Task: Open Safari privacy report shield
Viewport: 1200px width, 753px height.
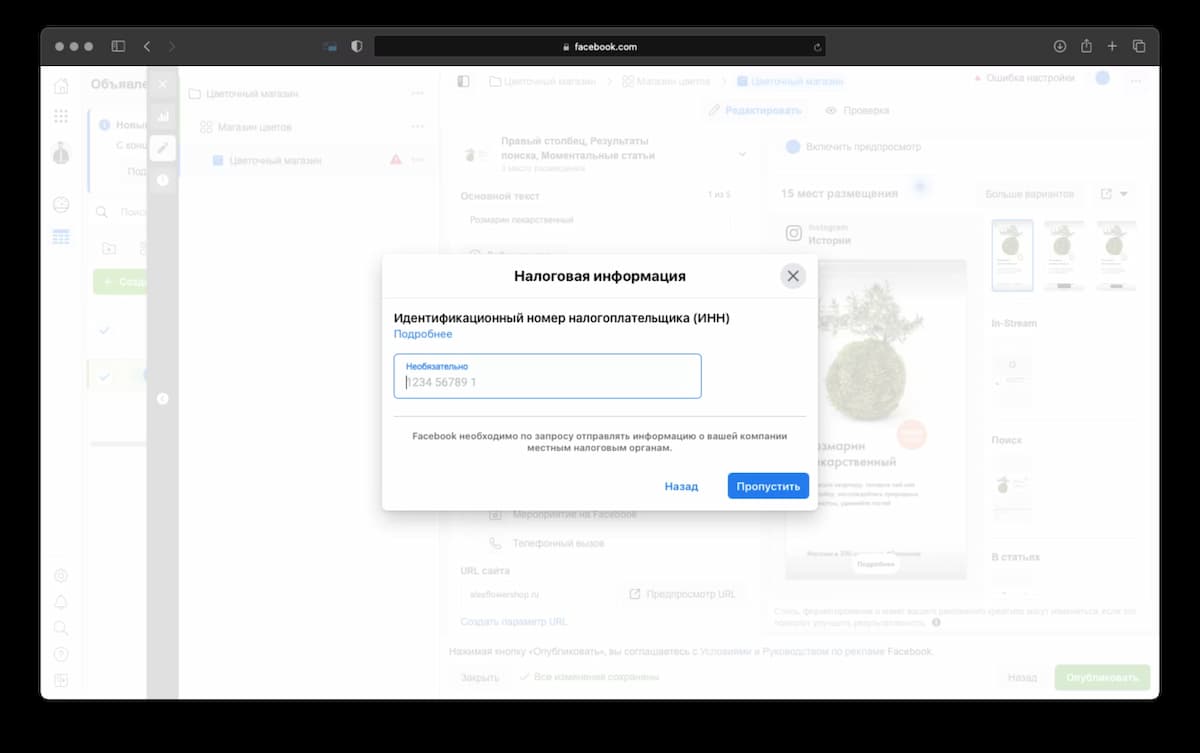Action: point(357,46)
